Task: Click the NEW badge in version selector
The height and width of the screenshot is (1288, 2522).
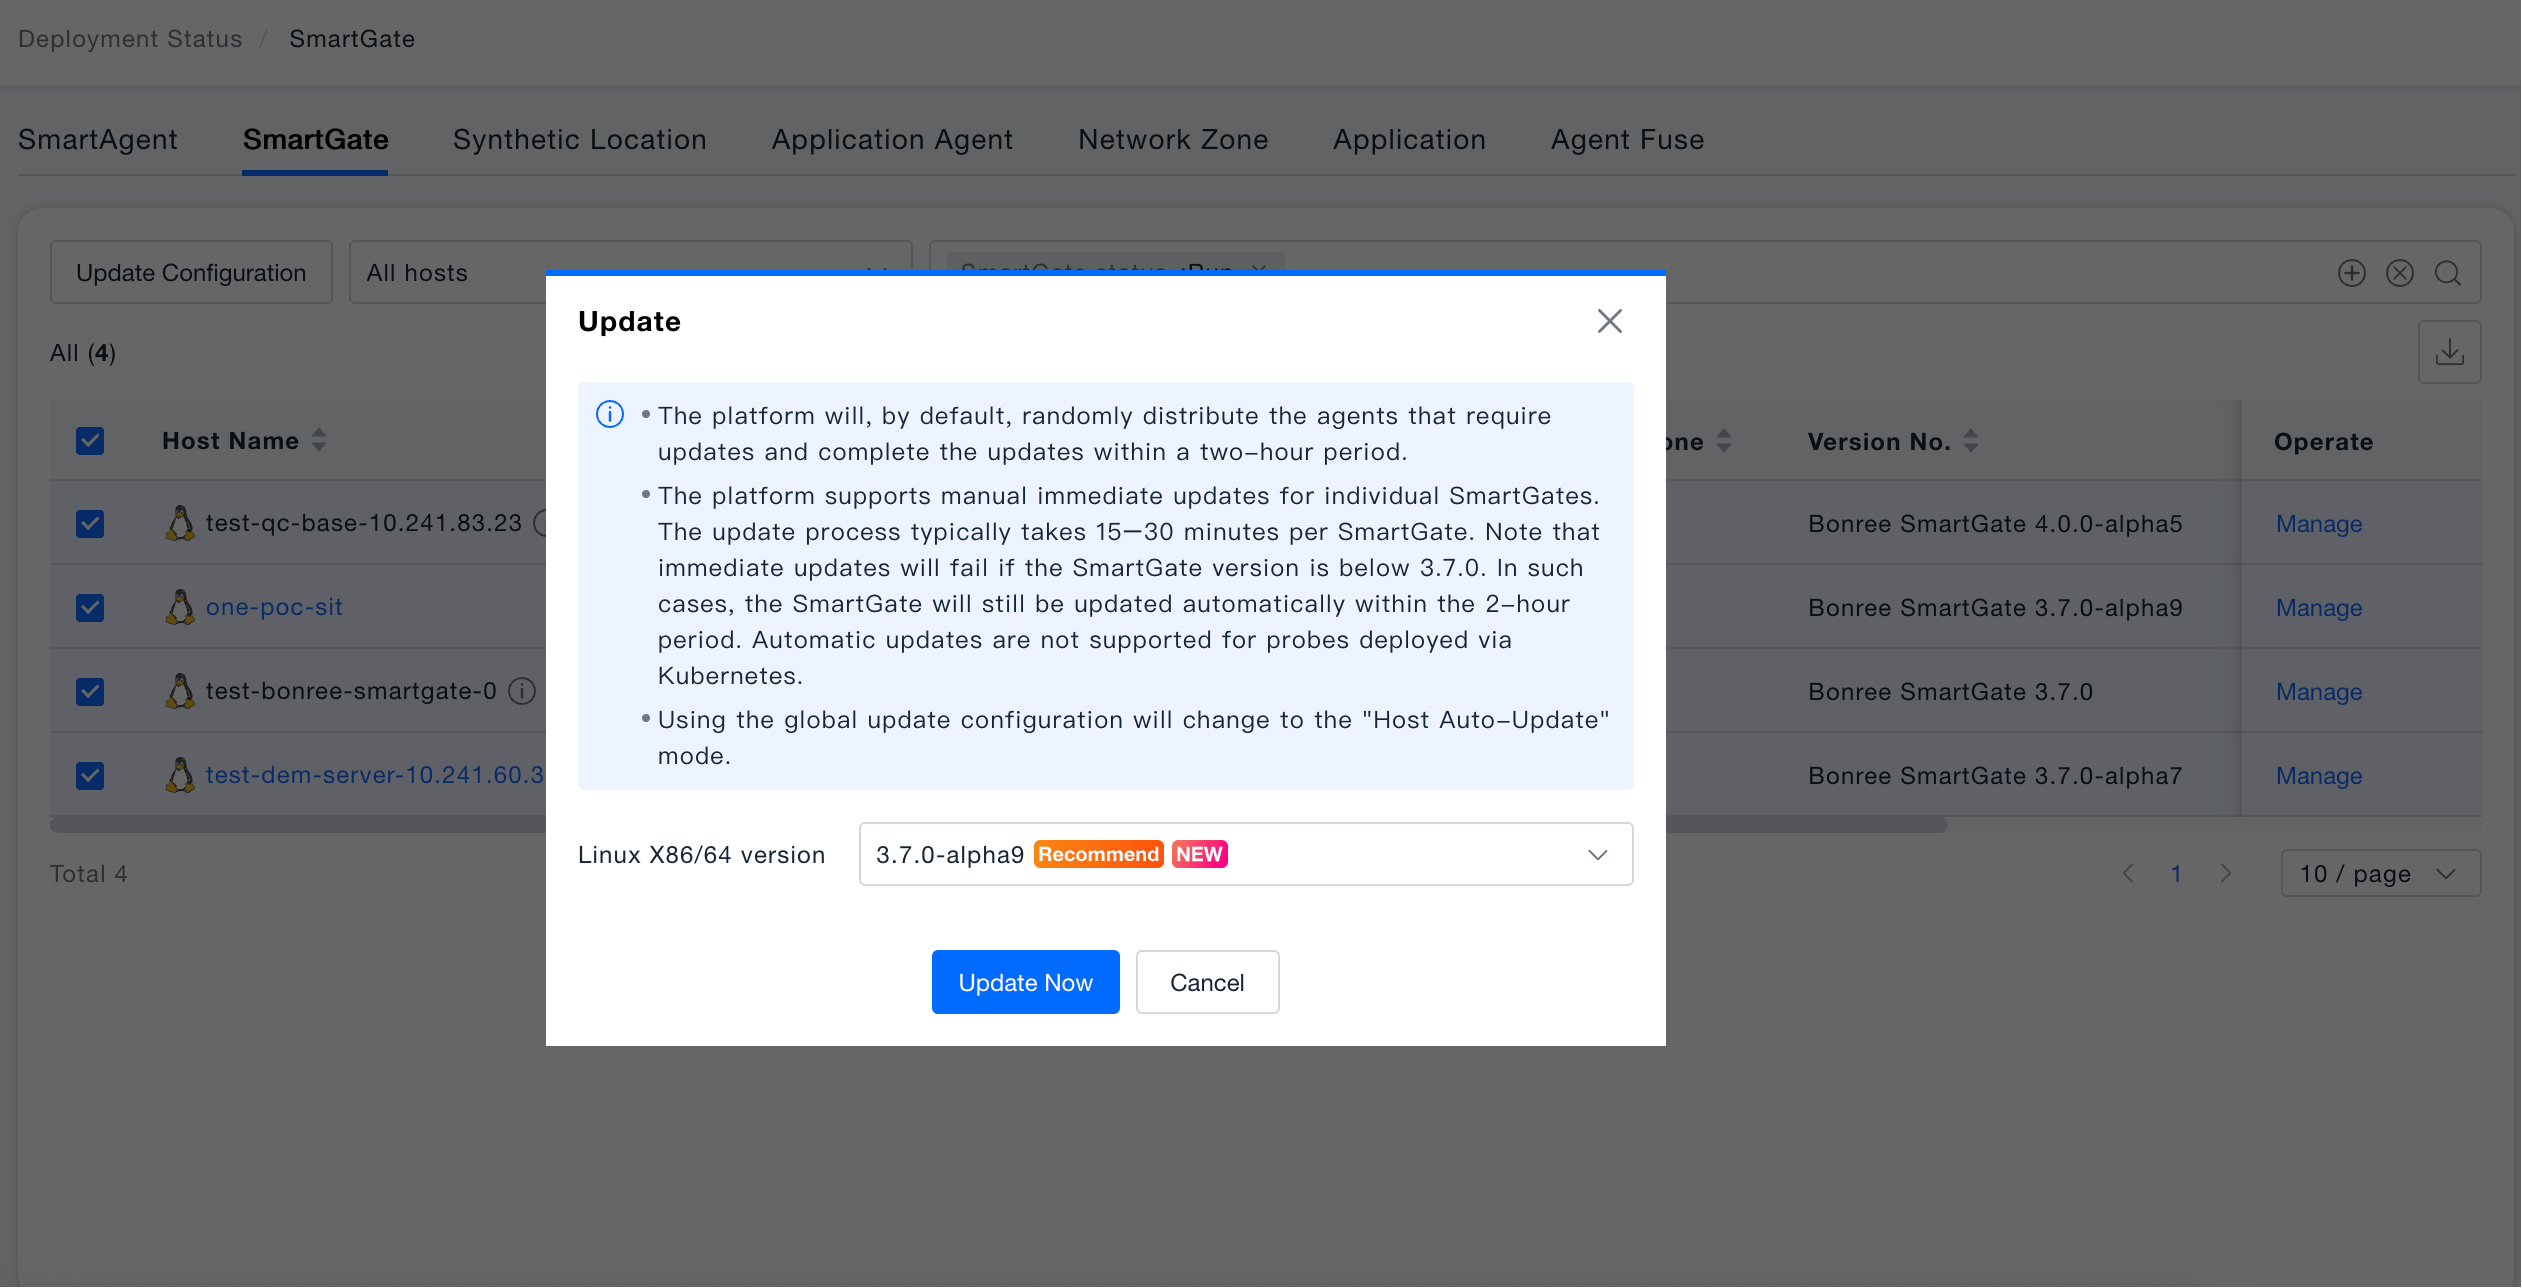Action: pos(1199,854)
